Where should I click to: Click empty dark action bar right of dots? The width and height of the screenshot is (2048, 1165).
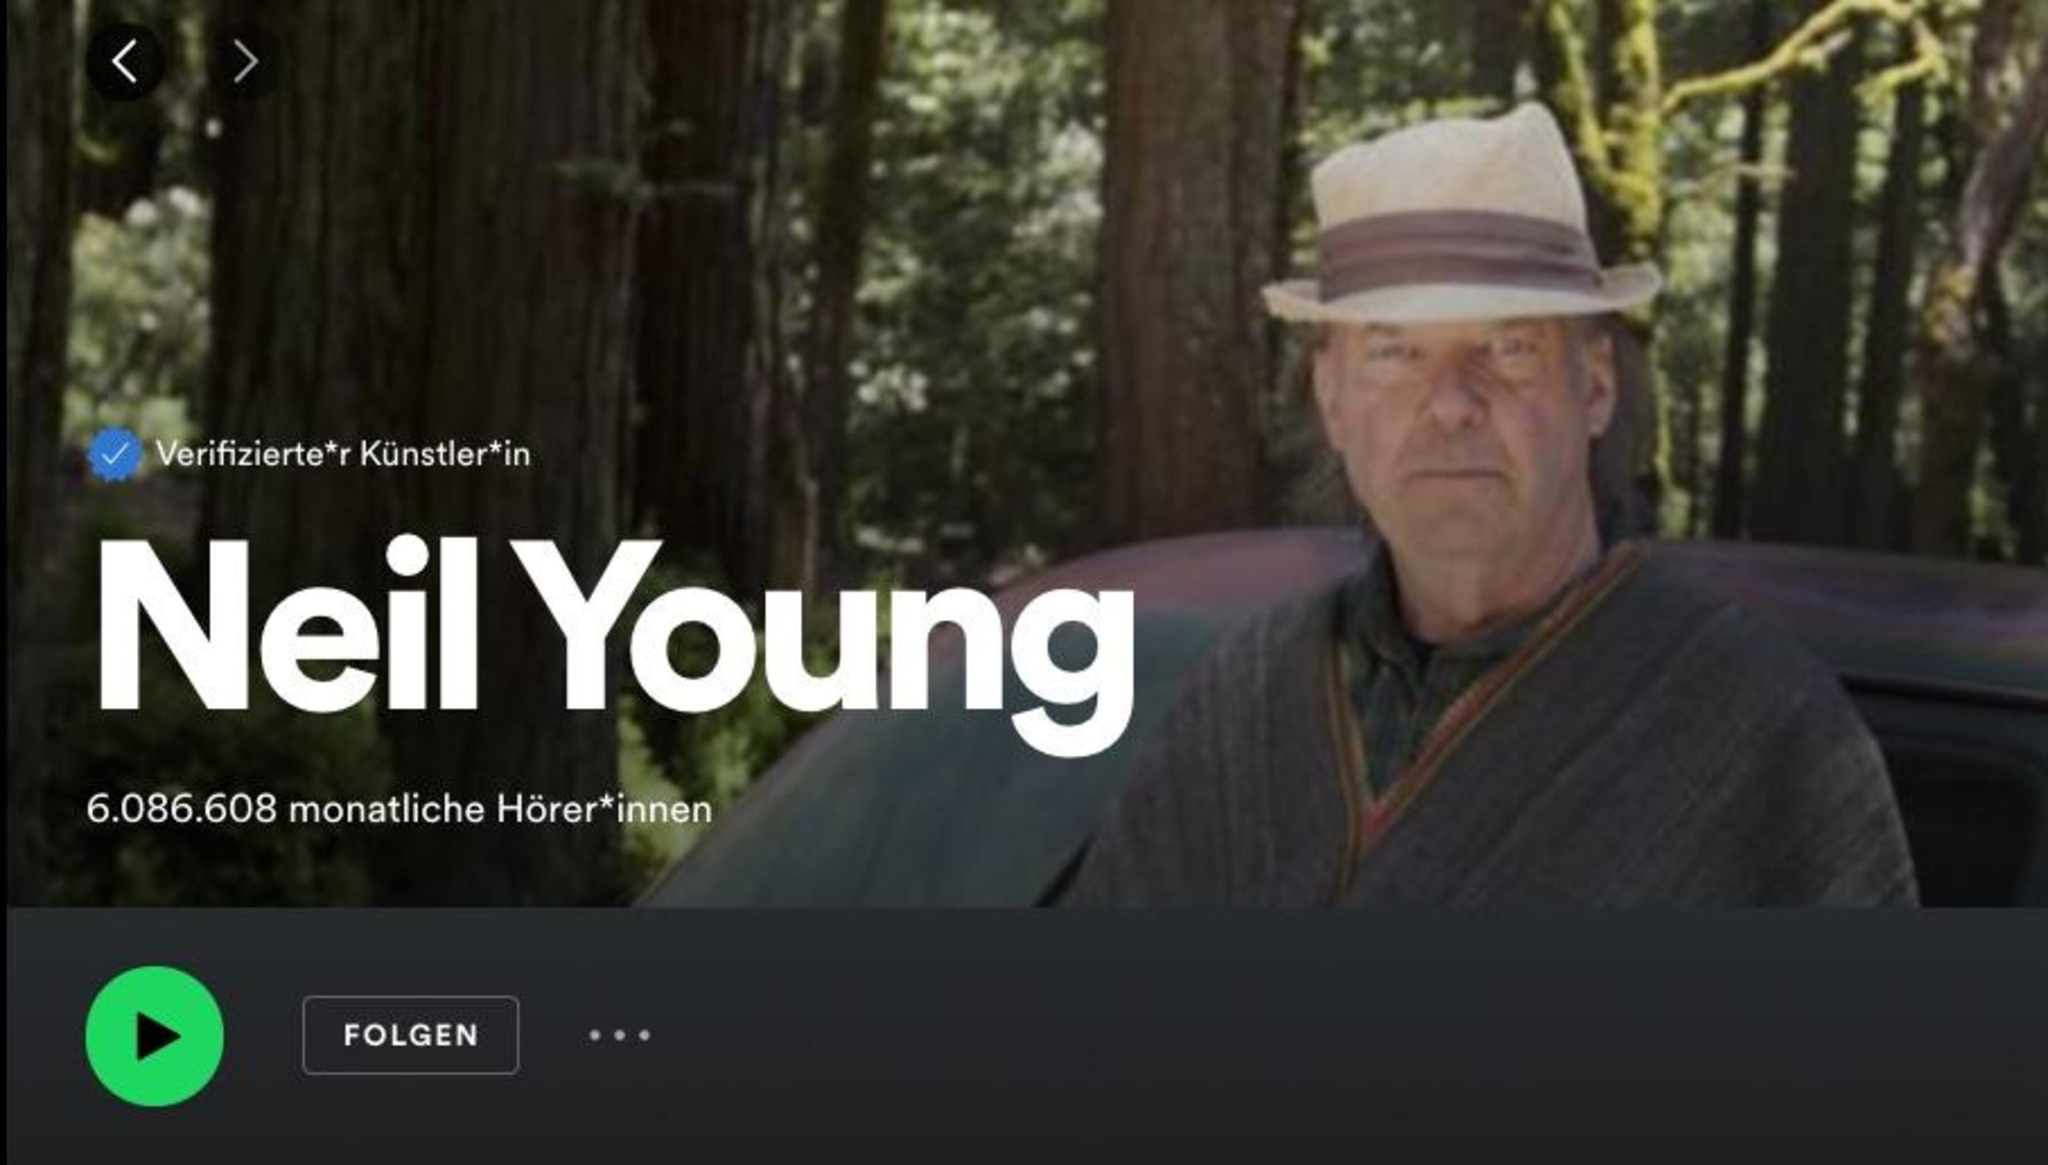pos(1350,1035)
